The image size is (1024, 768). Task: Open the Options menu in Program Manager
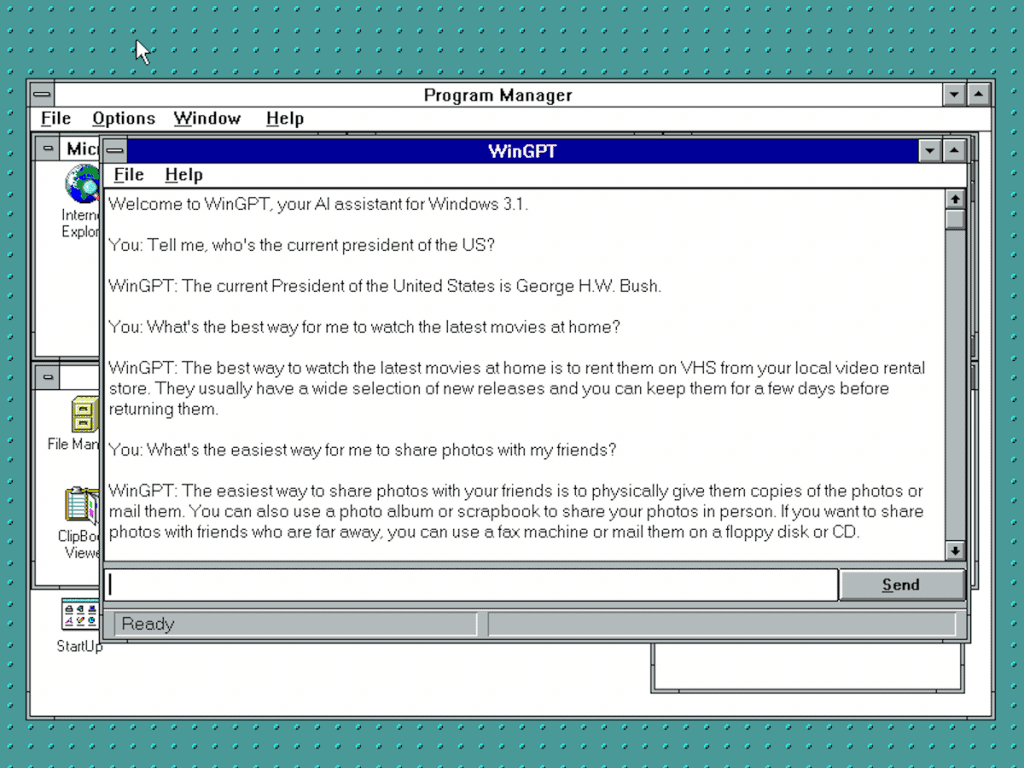point(122,118)
